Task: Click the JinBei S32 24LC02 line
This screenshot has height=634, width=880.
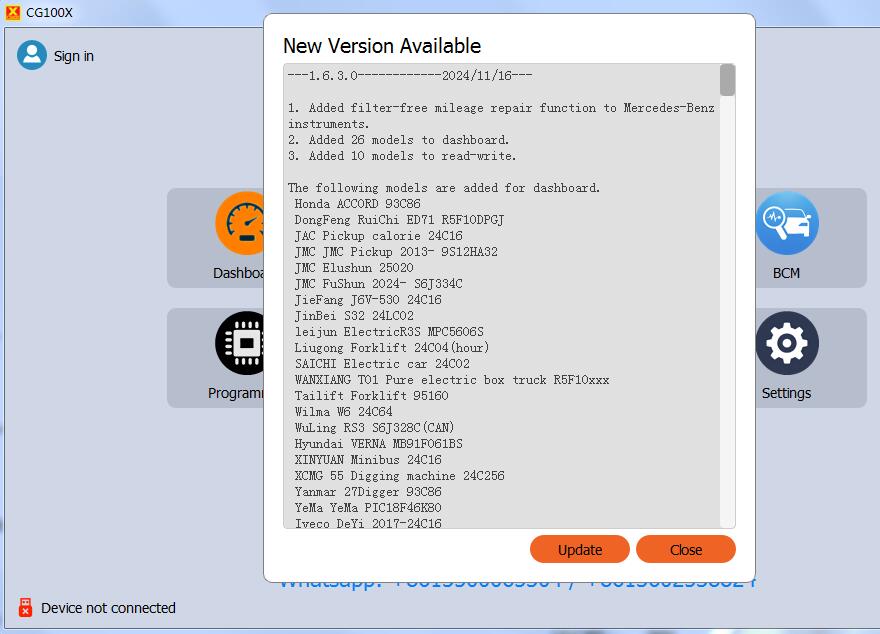Action: tap(354, 316)
